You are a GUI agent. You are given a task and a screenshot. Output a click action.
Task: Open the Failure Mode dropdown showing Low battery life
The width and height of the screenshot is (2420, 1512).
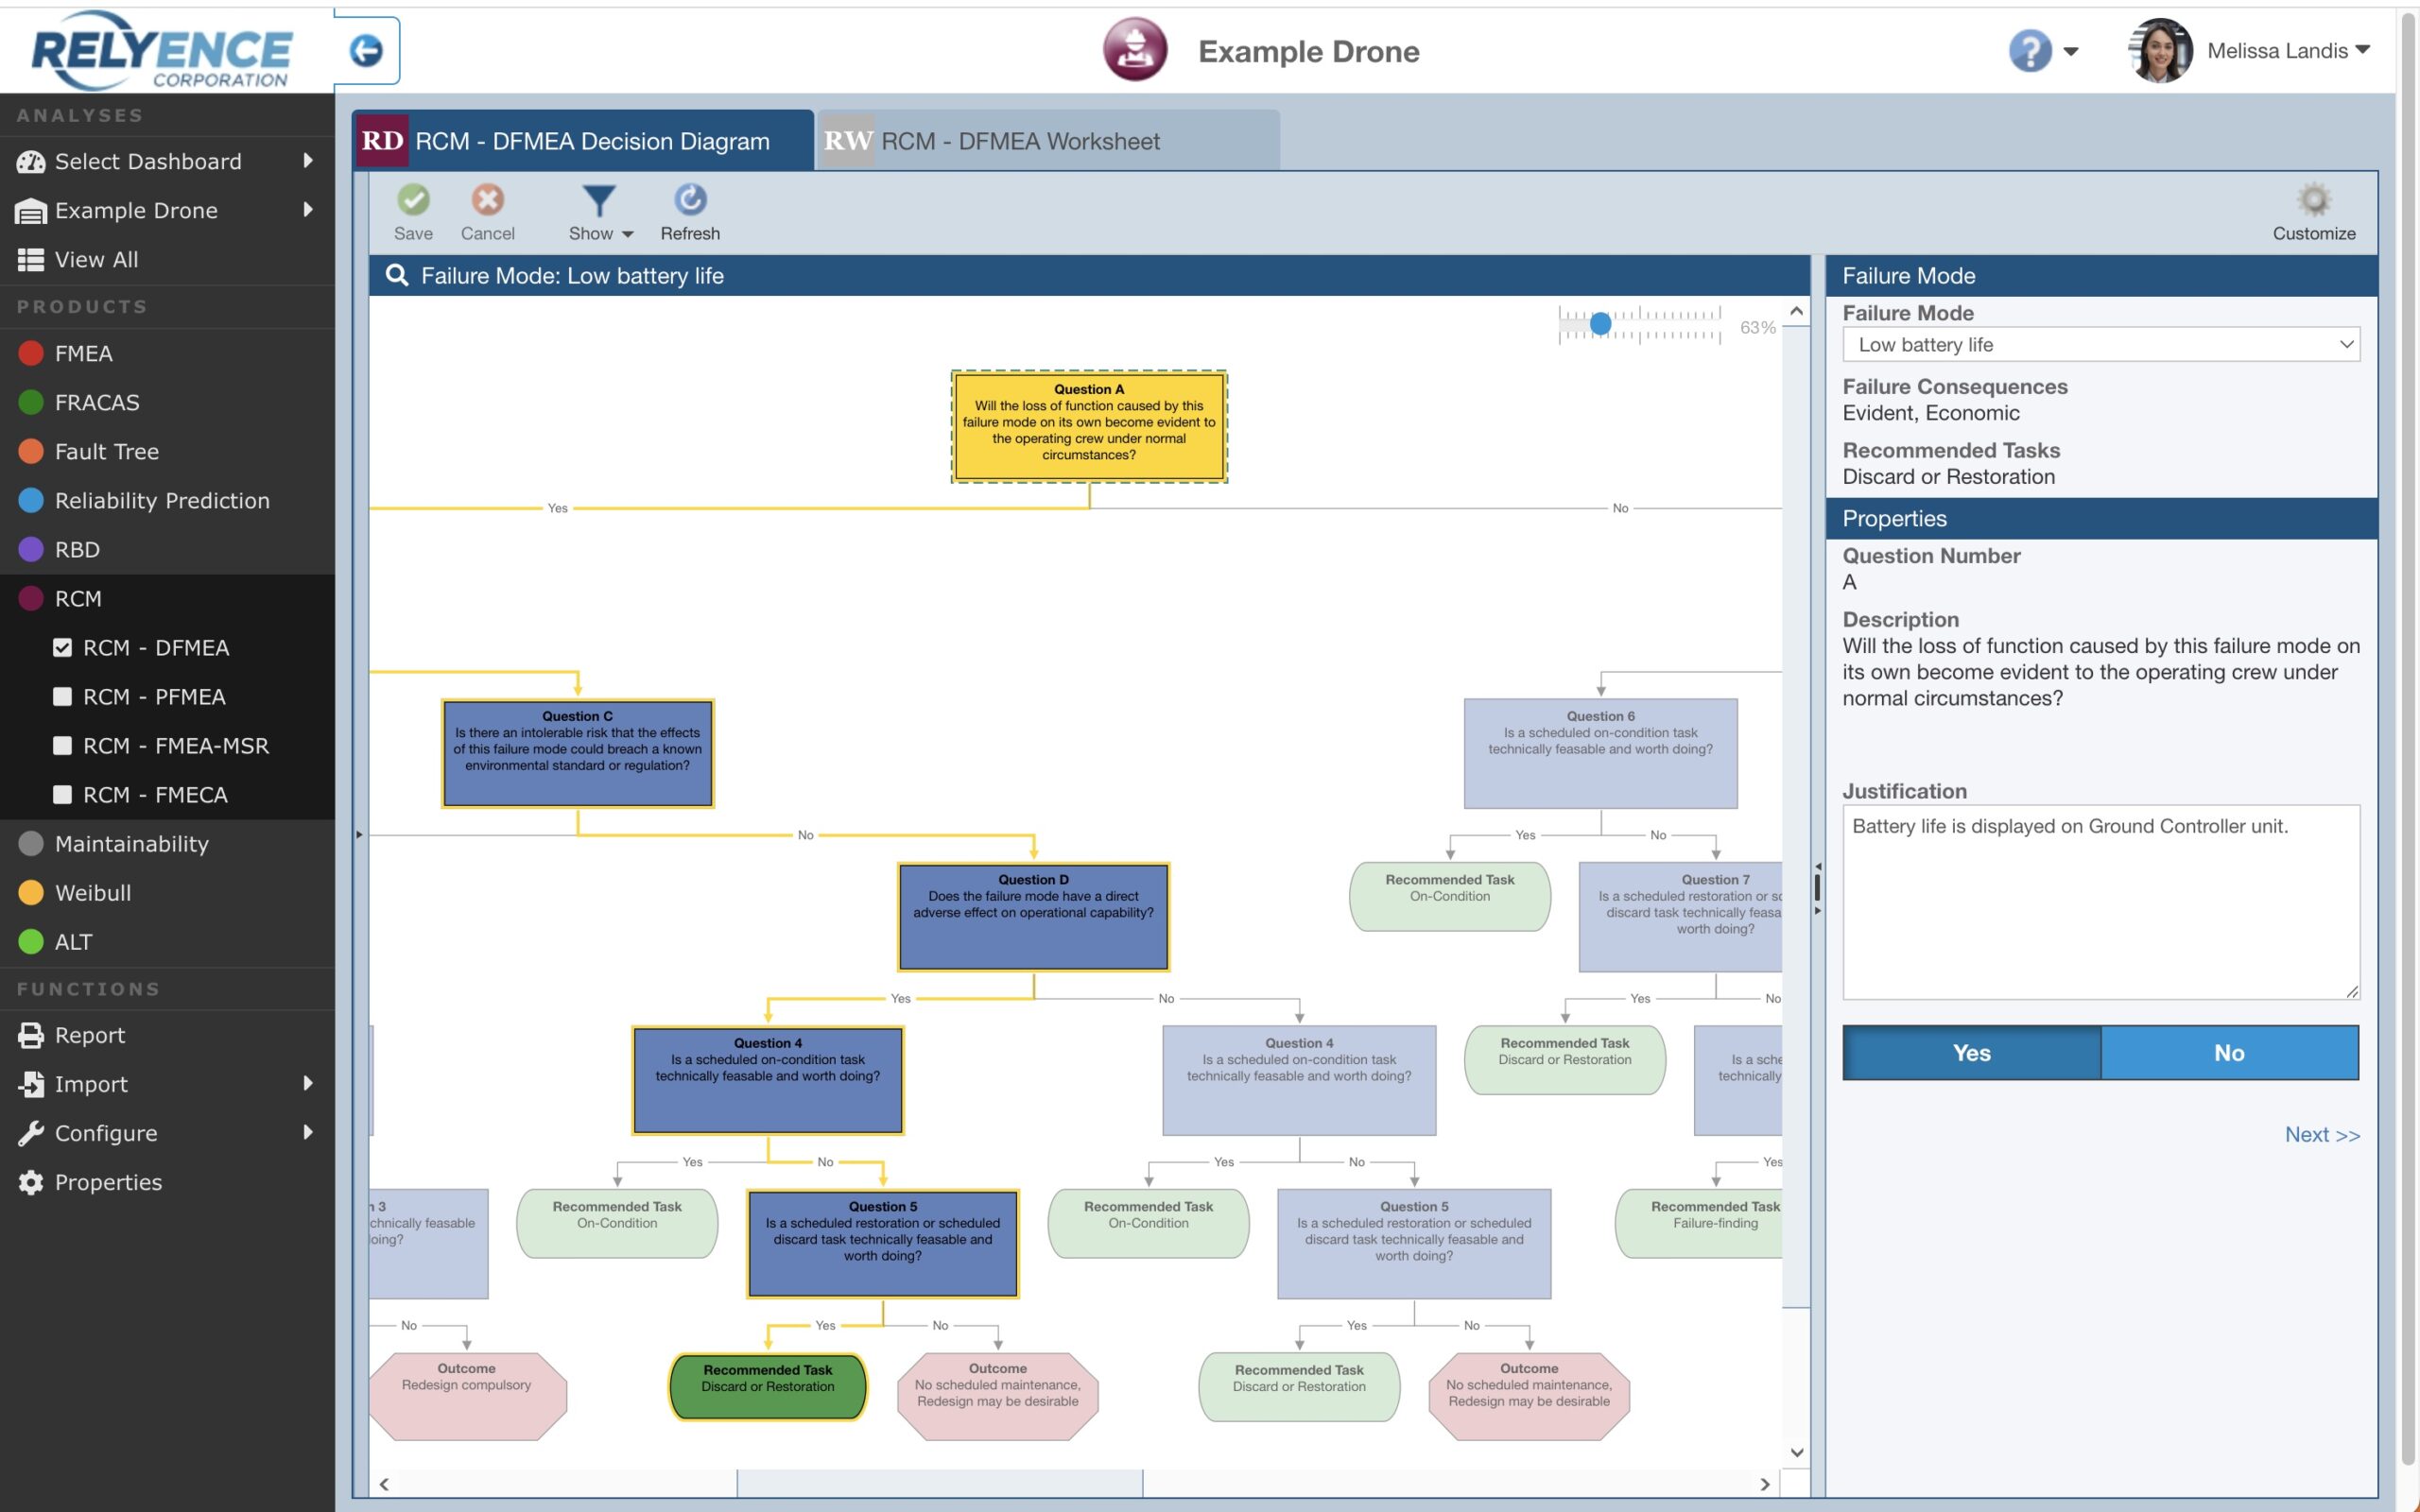[2099, 344]
